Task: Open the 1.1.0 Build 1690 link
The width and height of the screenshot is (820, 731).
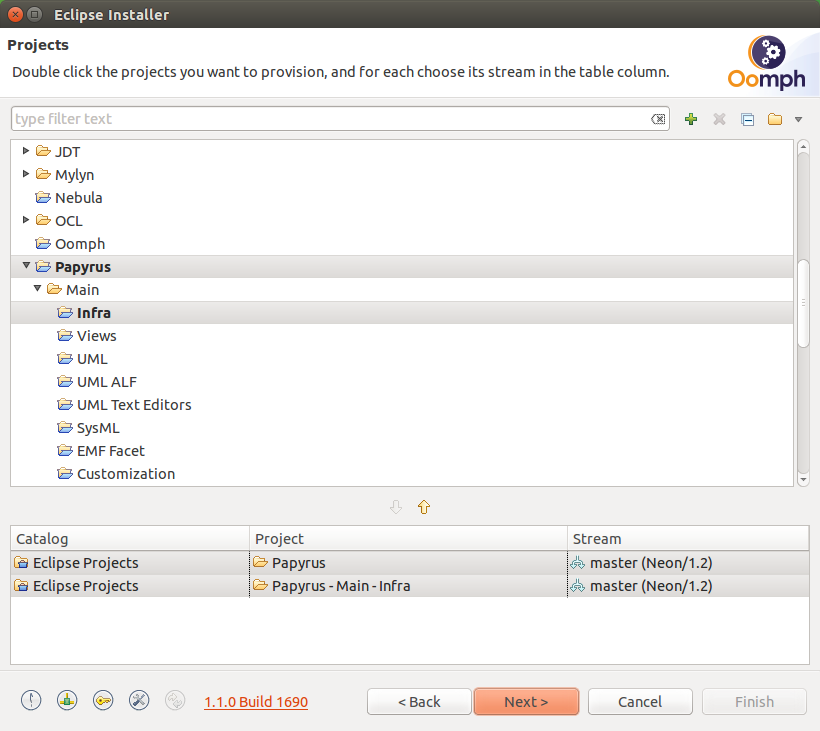Action: tap(256, 702)
